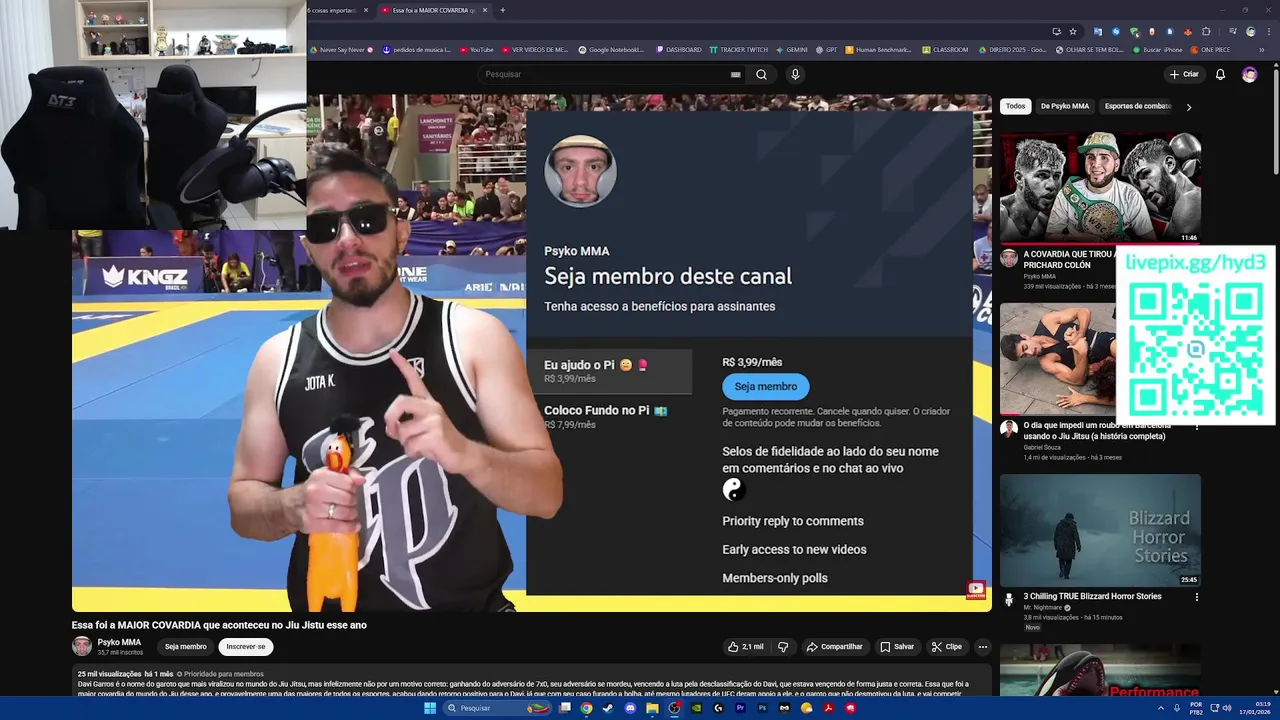
Task: Close the 'Essa foi a MAIOR COVARDIA' tab
Action: click(x=485, y=10)
